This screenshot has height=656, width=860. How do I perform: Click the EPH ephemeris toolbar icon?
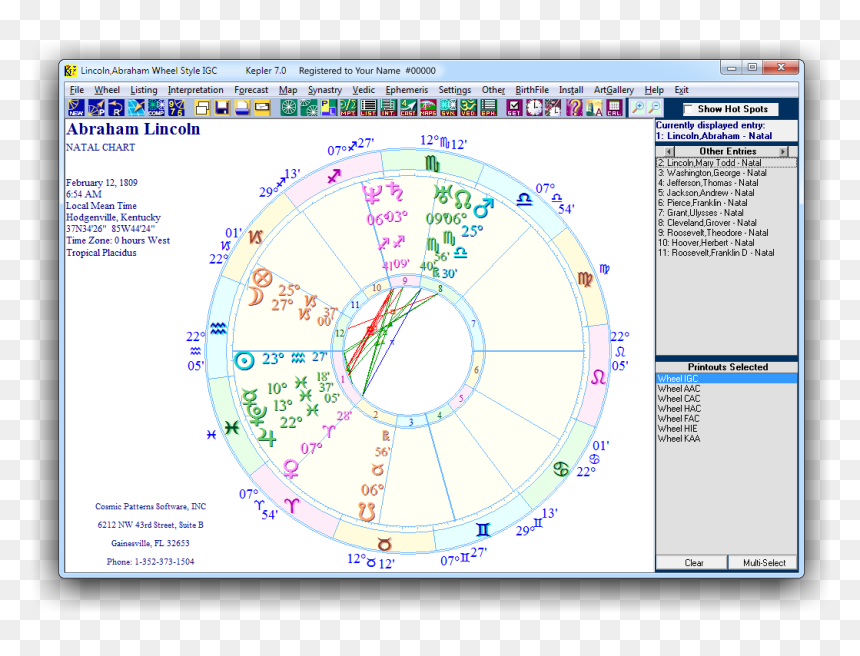coord(488,108)
